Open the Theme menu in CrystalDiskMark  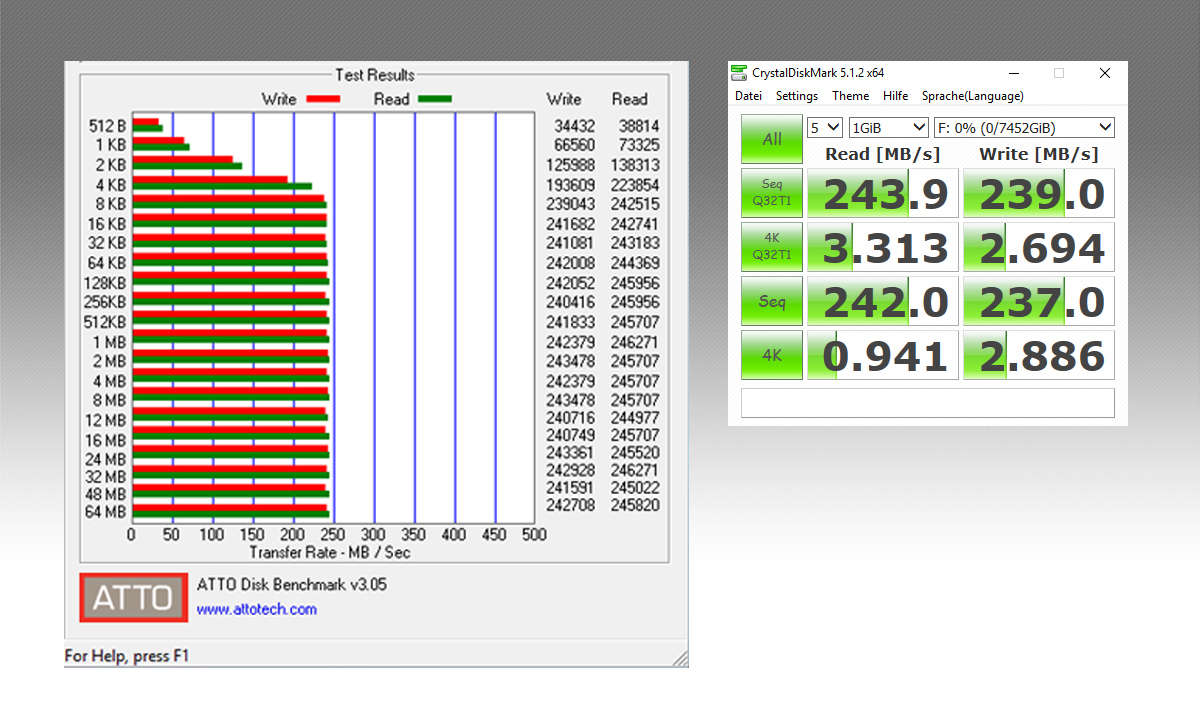(x=851, y=96)
